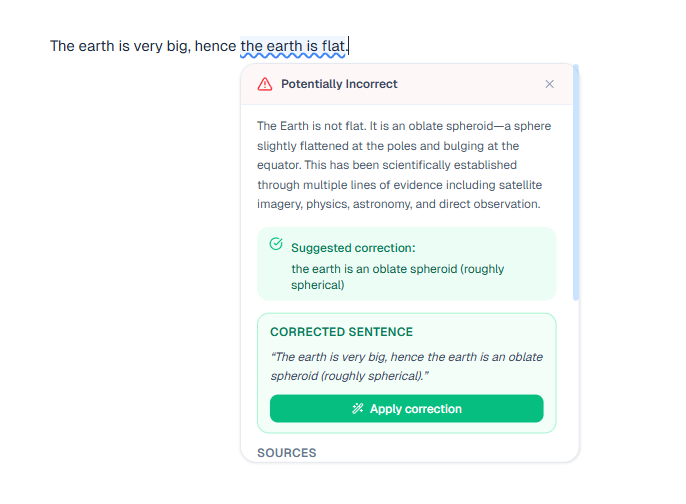Screen dimensions: 686x504
Task: Click the word "equator" in the explanation
Action: 280,165
